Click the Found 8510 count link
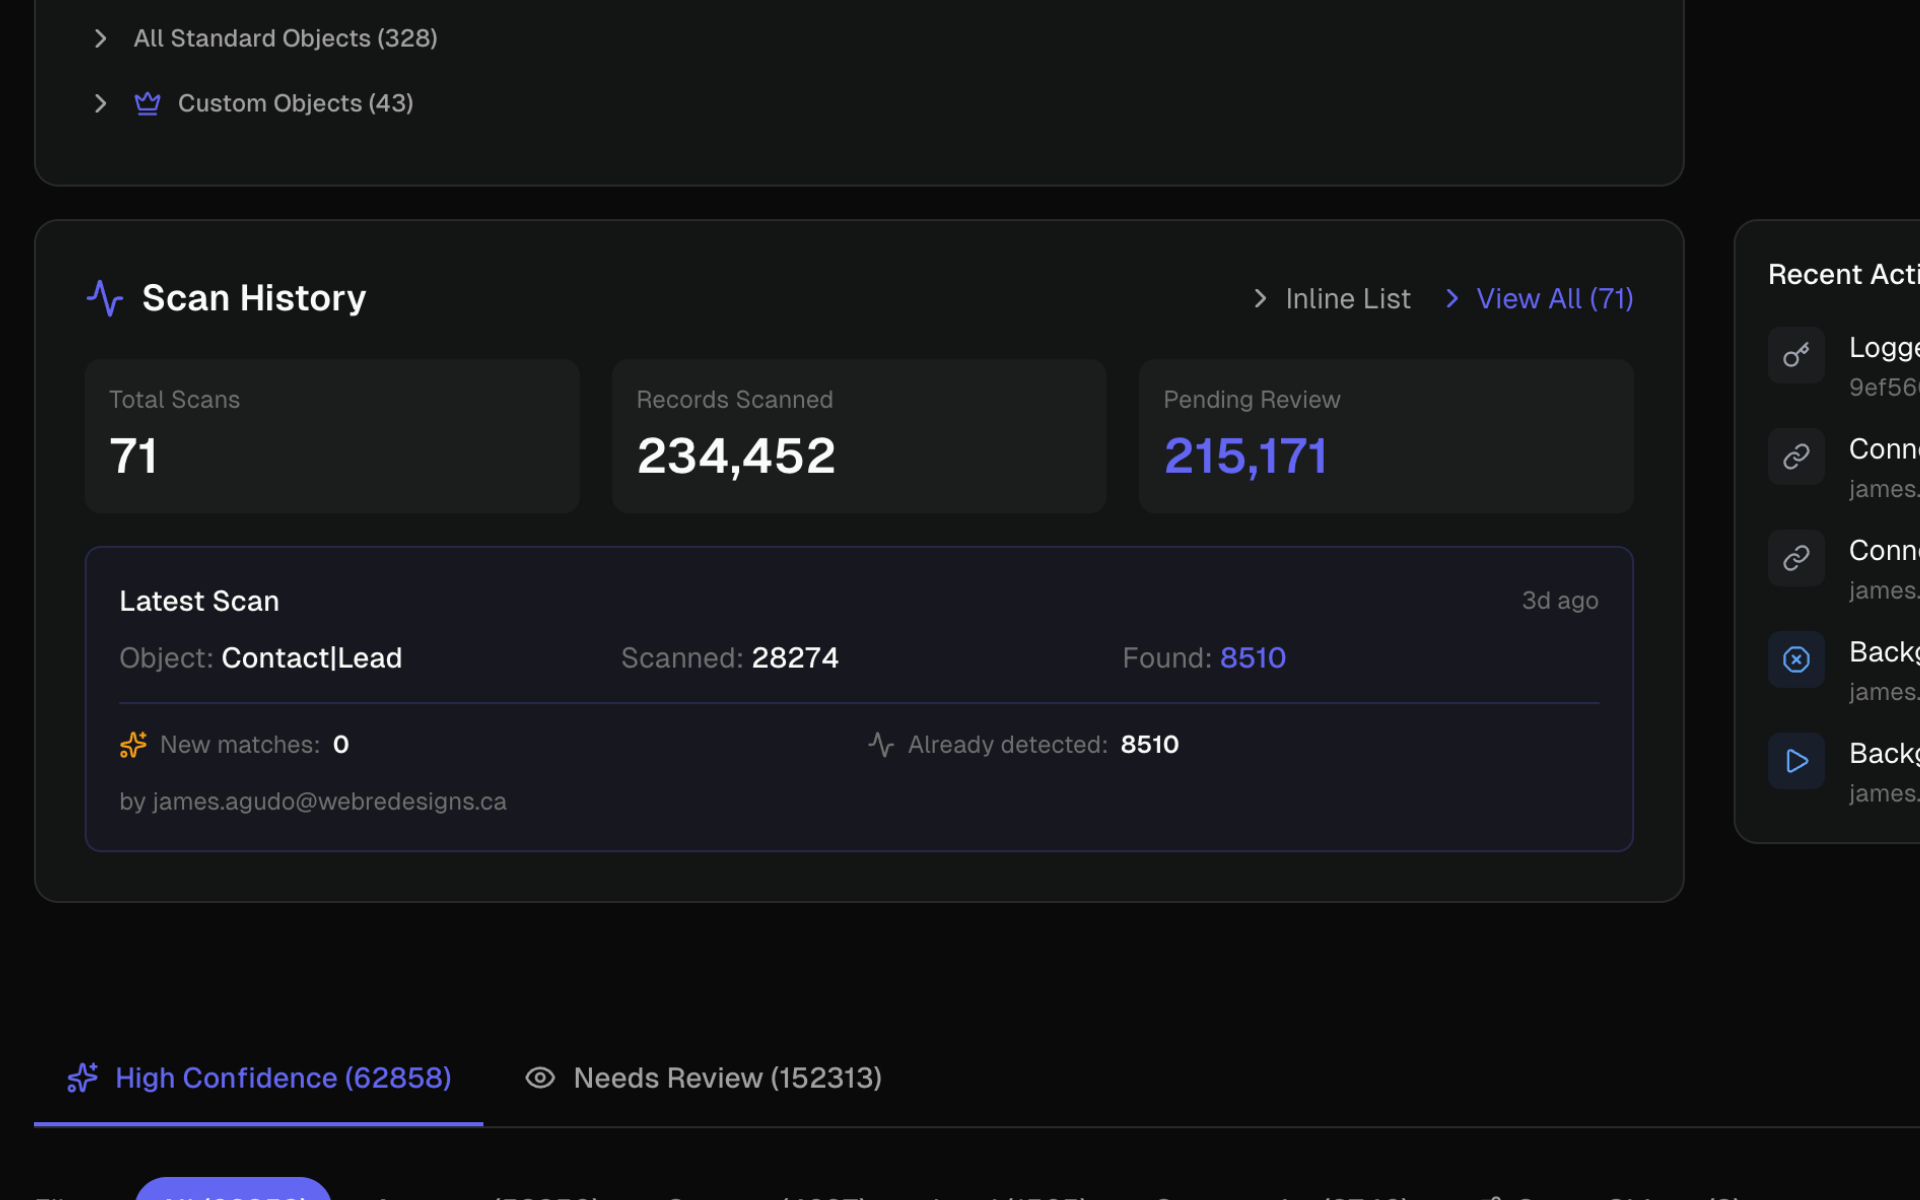This screenshot has width=1920, height=1200. [1252, 658]
